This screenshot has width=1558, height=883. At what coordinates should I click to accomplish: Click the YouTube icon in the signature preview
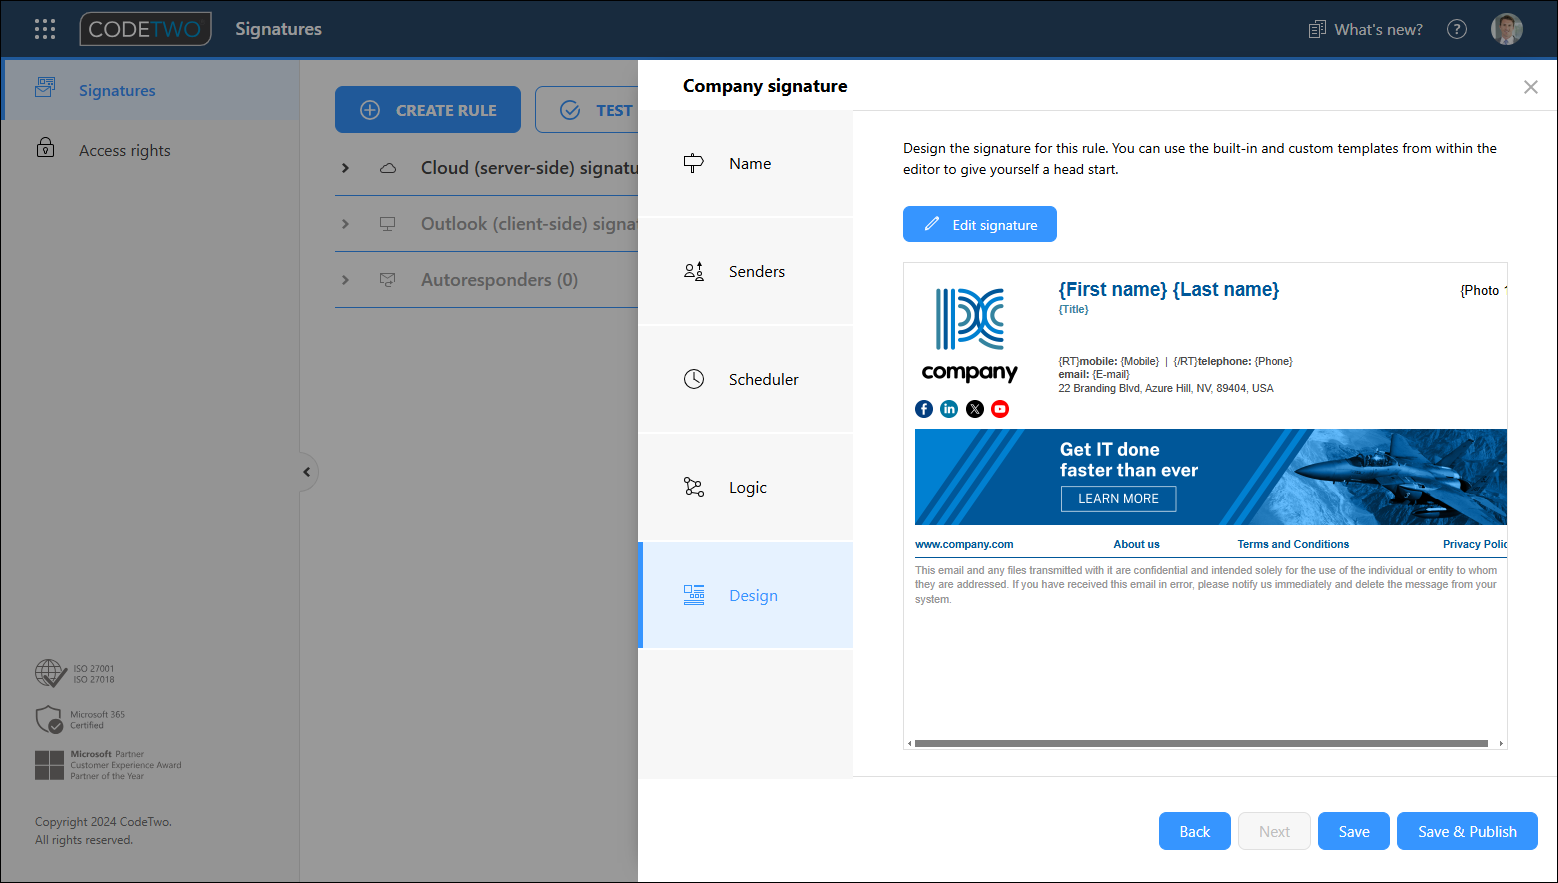click(x=999, y=408)
